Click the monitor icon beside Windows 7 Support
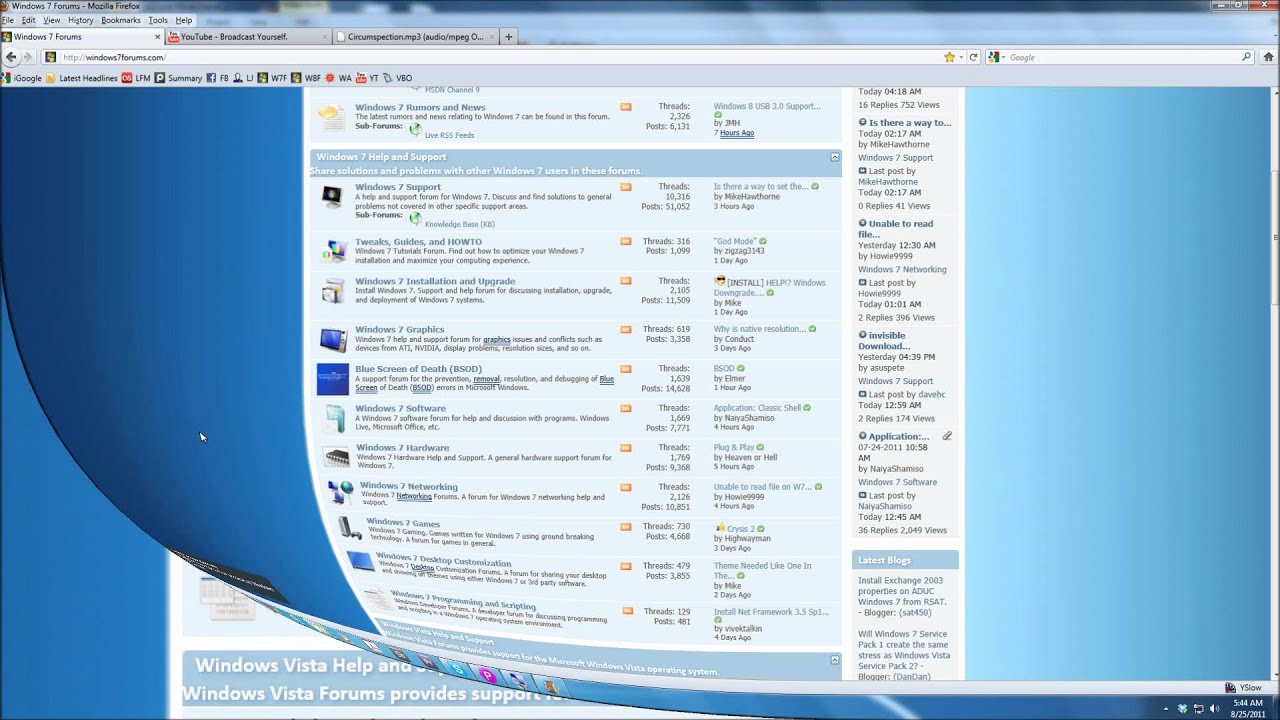This screenshot has width=1280, height=720. (332, 196)
